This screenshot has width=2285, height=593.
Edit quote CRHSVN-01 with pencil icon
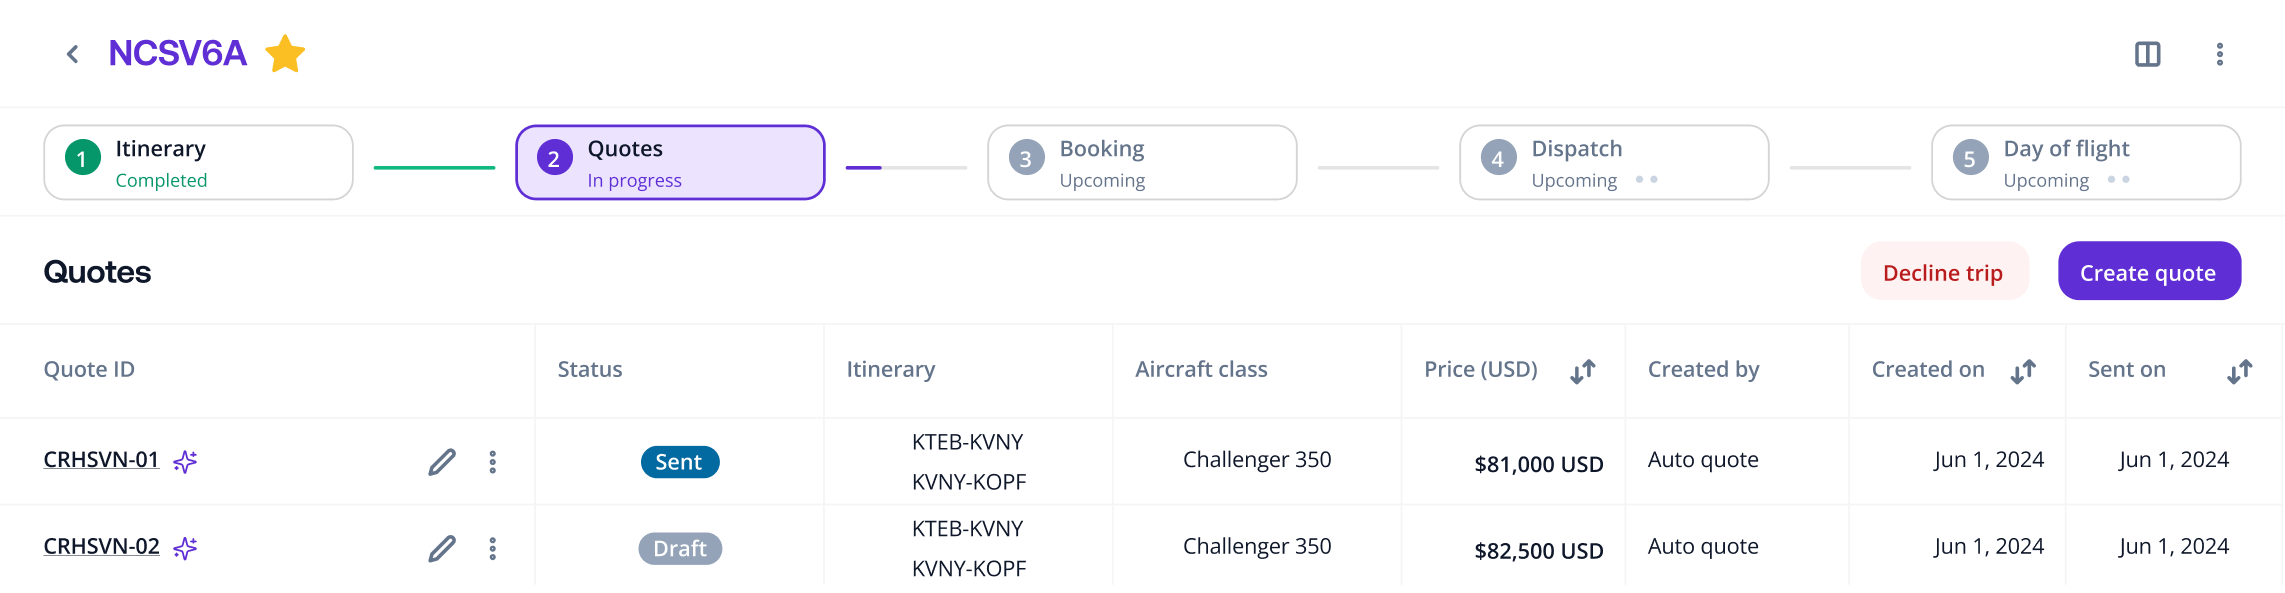point(442,462)
